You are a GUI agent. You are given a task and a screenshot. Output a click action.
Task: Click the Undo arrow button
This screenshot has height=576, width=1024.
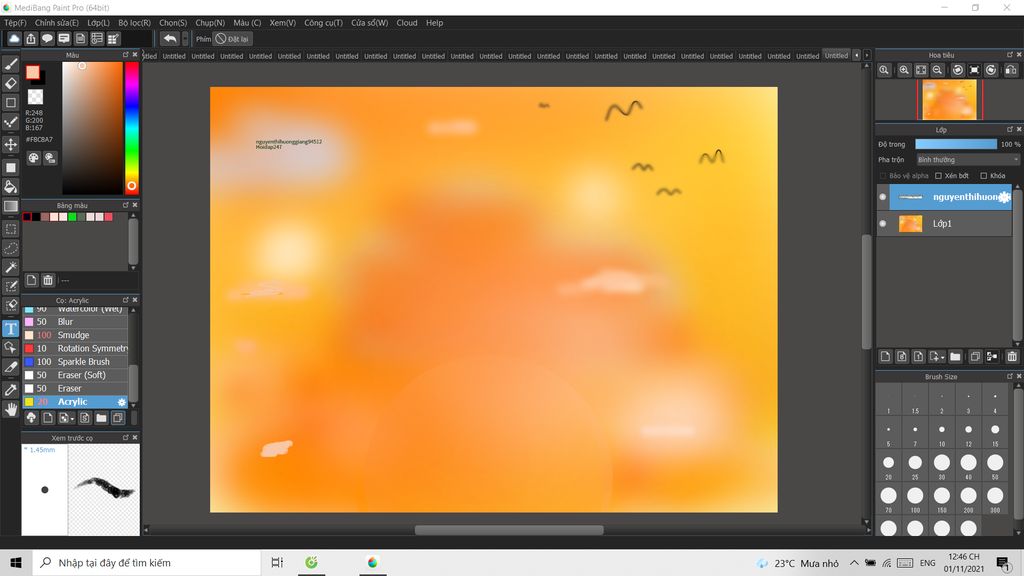tap(170, 39)
